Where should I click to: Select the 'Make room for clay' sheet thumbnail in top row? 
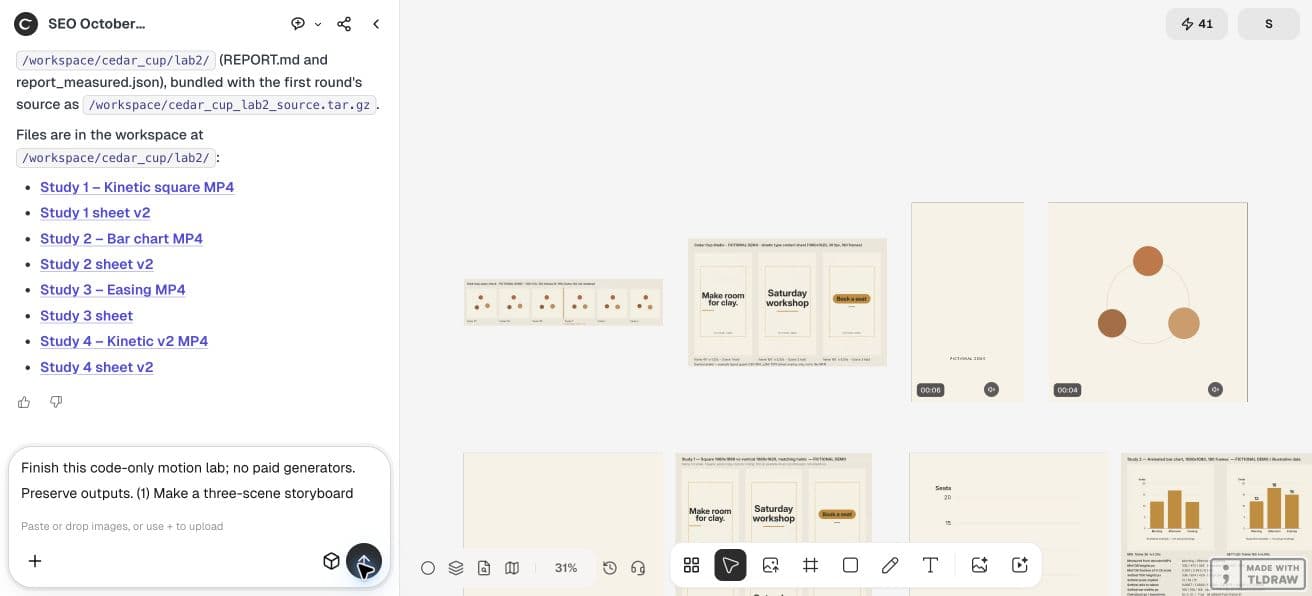point(787,302)
